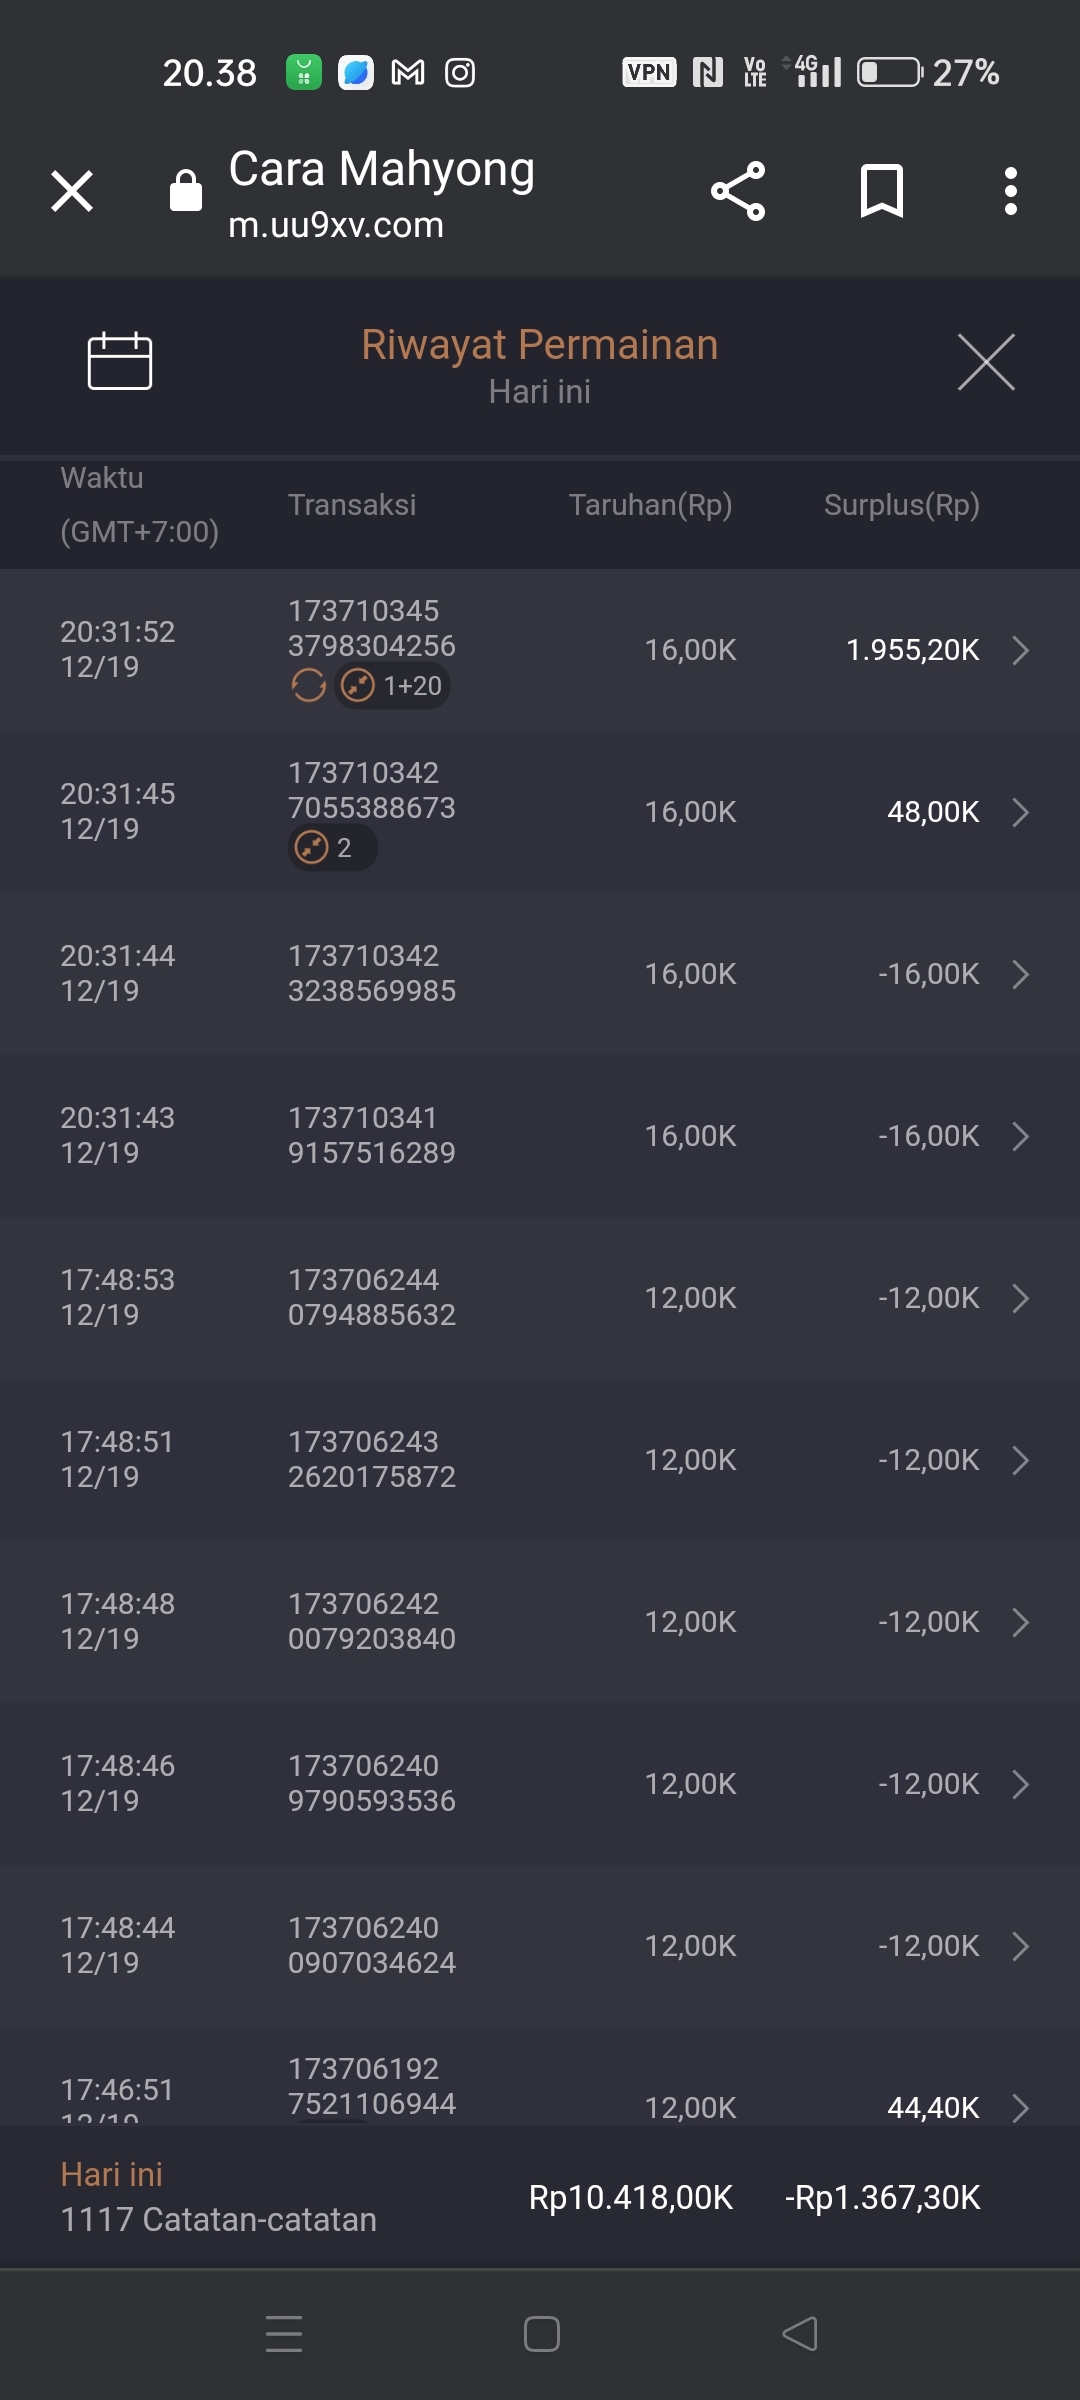Open the 20:31:44 transaction row
1080x2400 pixels.
pyautogui.click(x=540, y=974)
